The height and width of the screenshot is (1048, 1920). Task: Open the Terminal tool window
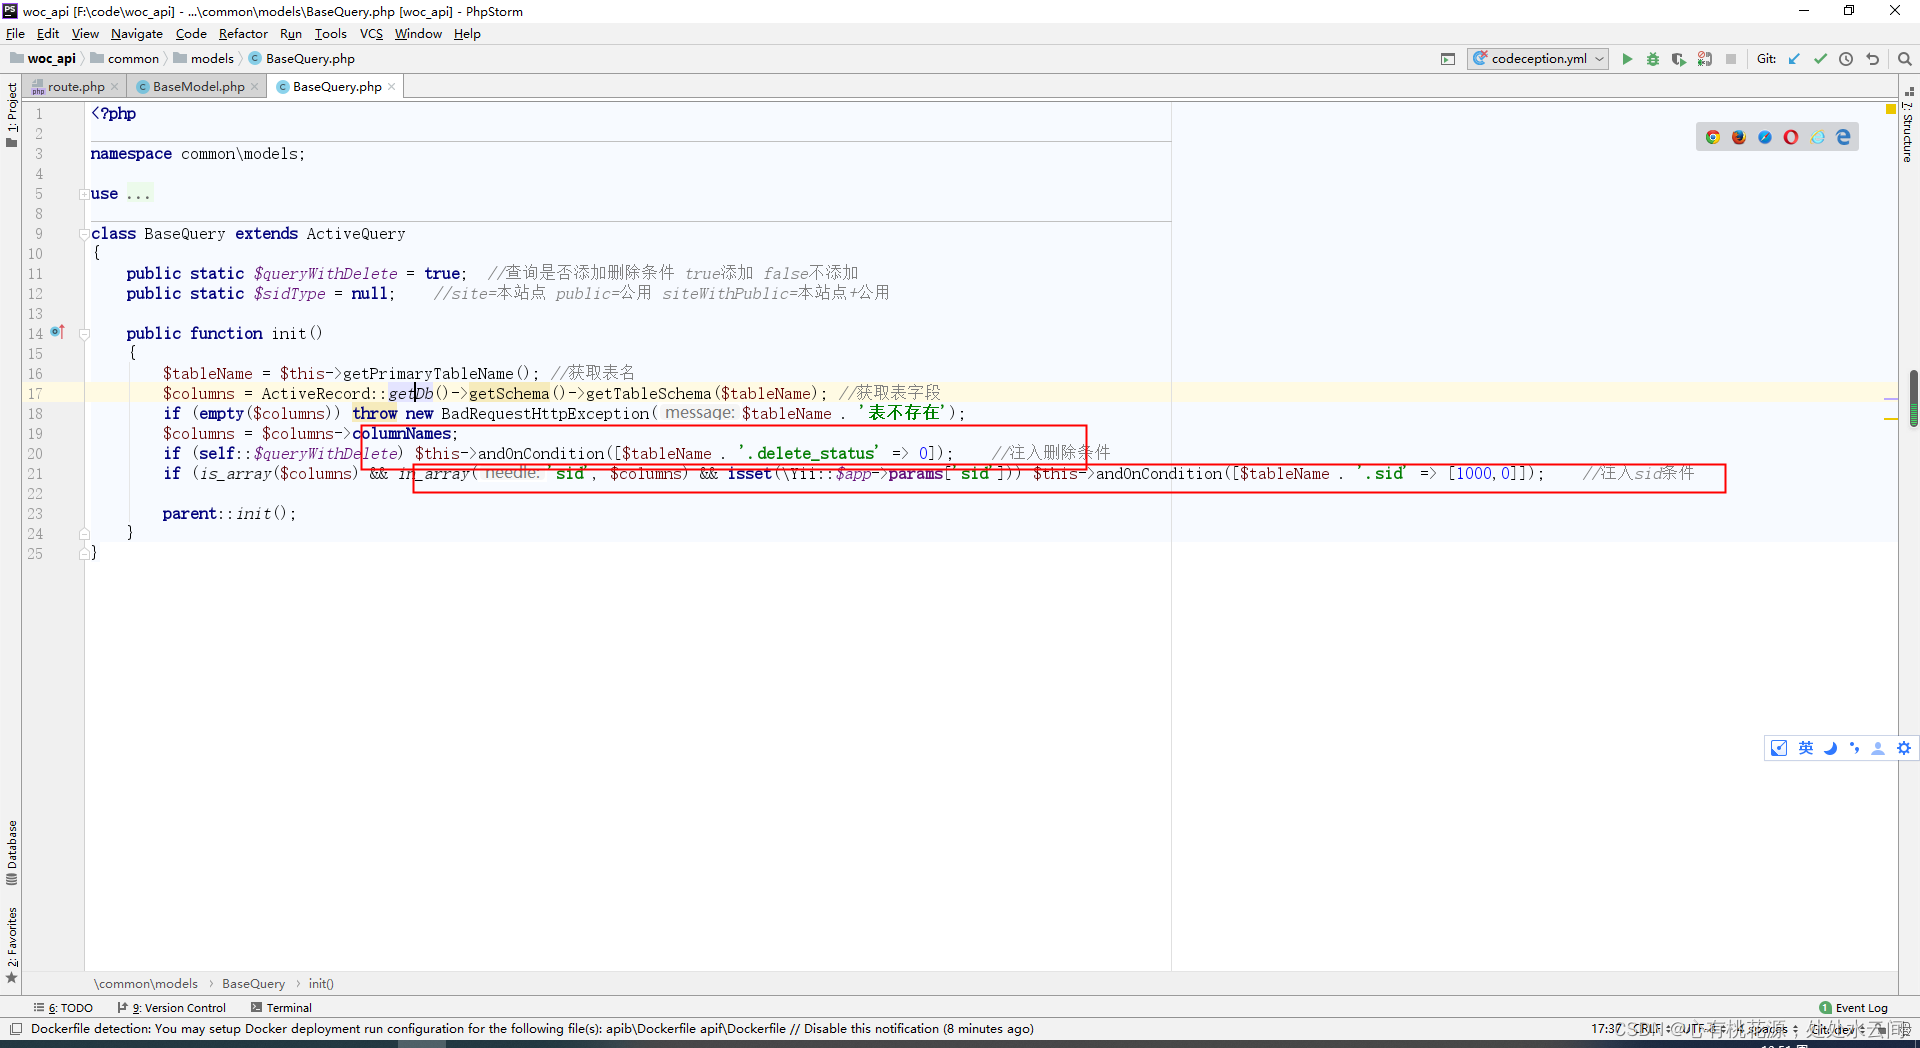pyautogui.click(x=282, y=1008)
